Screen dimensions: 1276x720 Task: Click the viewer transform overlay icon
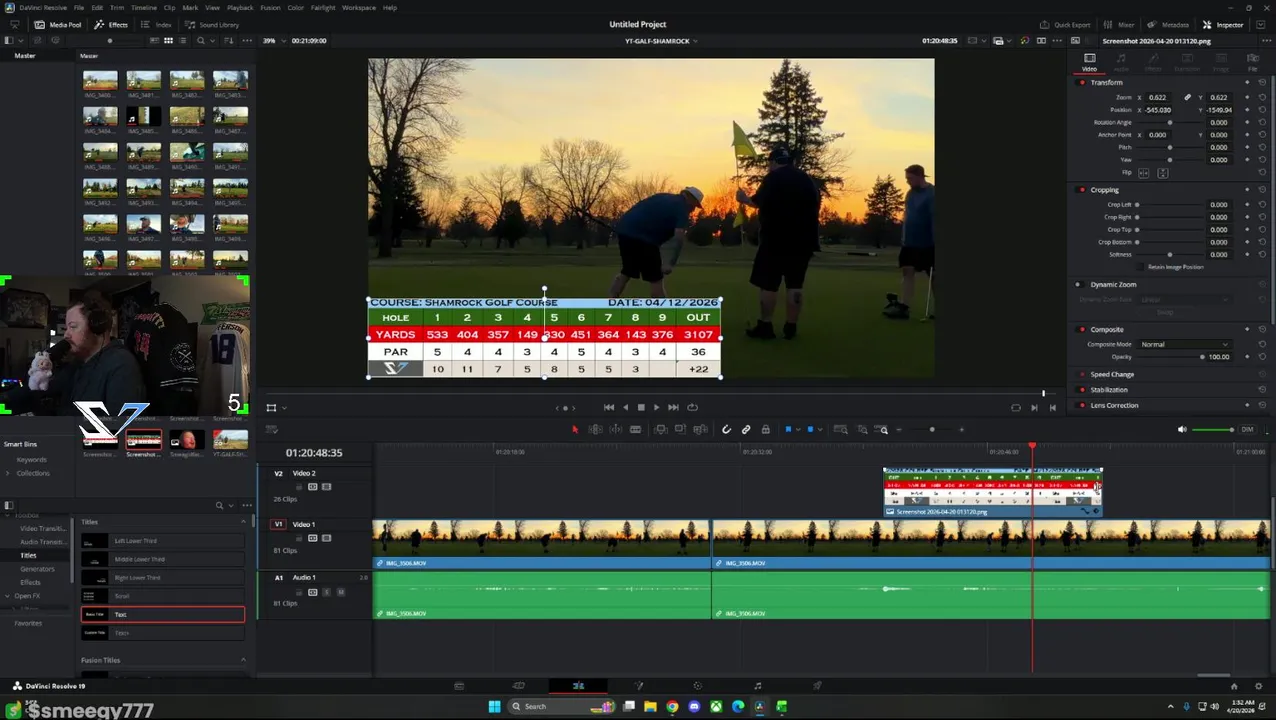pos(271,407)
